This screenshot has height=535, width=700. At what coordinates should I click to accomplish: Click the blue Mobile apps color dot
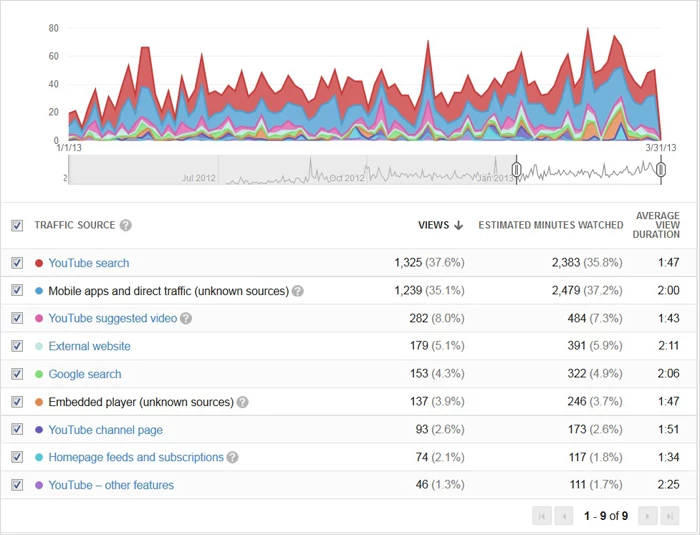[x=39, y=291]
